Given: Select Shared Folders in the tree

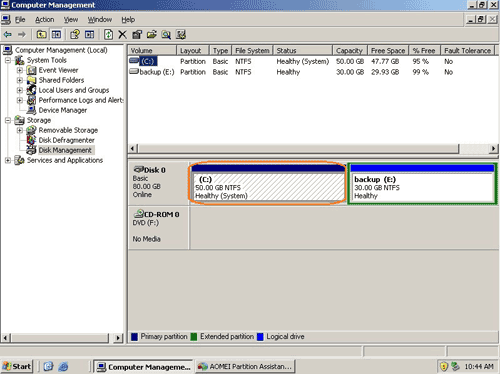Looking at the screenshot, I should pos(61,80).
